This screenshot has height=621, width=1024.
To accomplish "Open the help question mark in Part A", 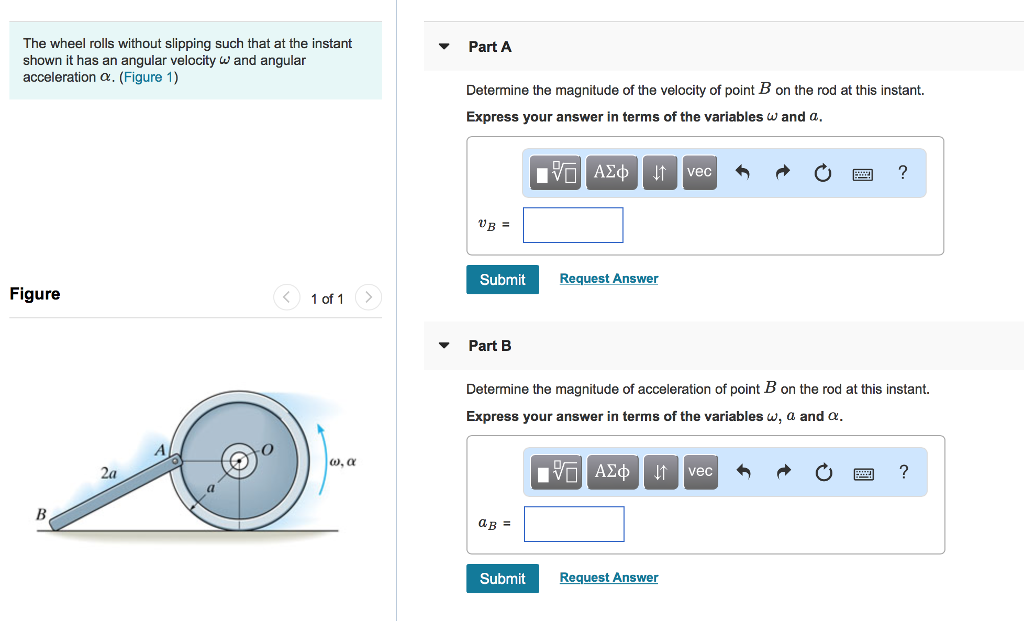I will point(902,172).
